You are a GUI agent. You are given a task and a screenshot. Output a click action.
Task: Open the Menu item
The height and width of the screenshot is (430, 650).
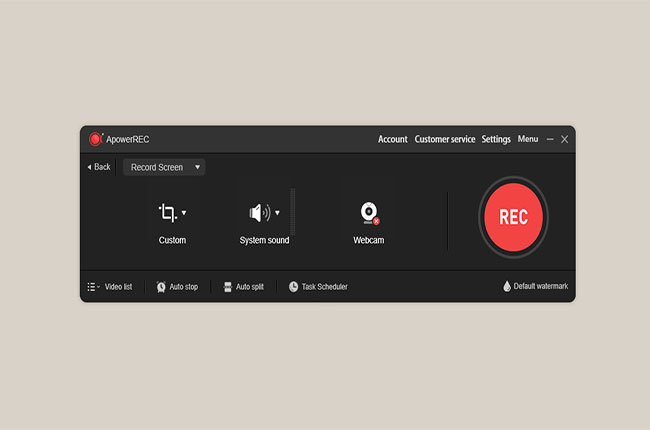click(528, 139)
